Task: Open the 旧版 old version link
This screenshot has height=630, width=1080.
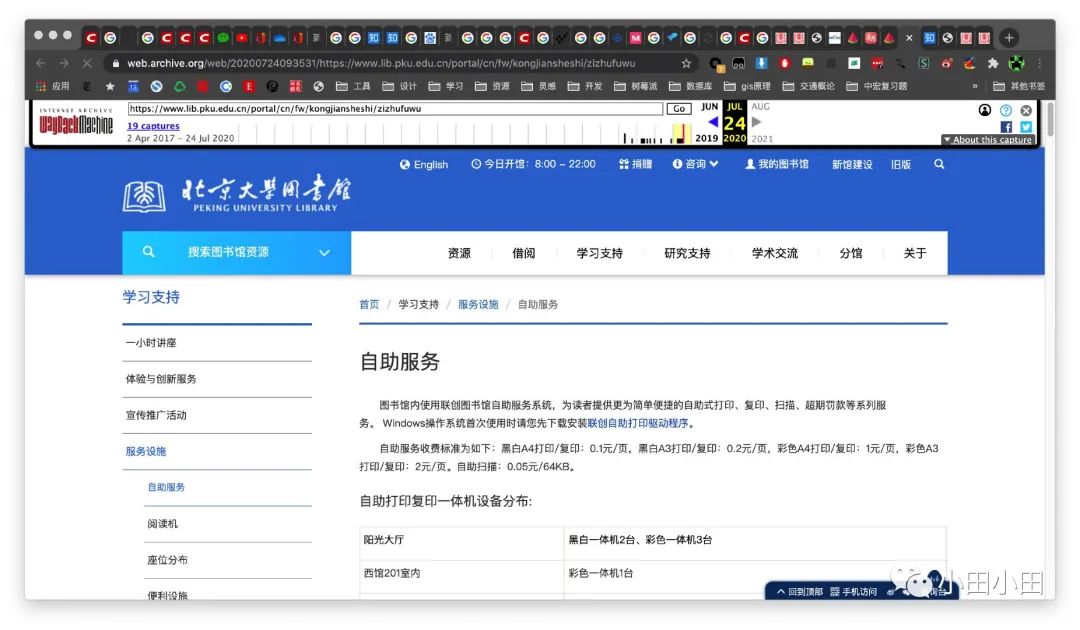Action: [x=901, y=165]
